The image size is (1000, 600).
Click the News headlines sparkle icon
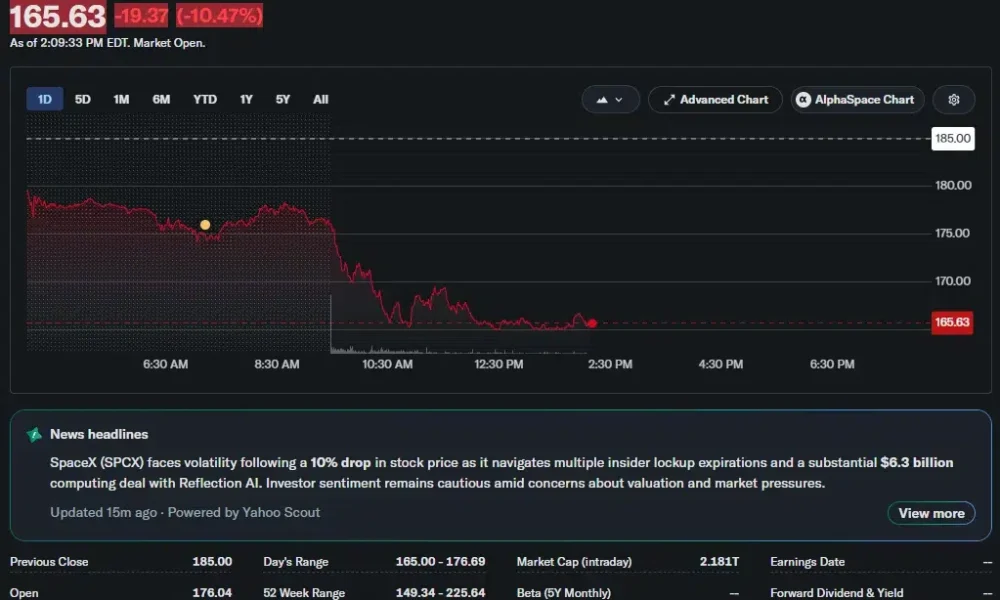pos(34,435)
